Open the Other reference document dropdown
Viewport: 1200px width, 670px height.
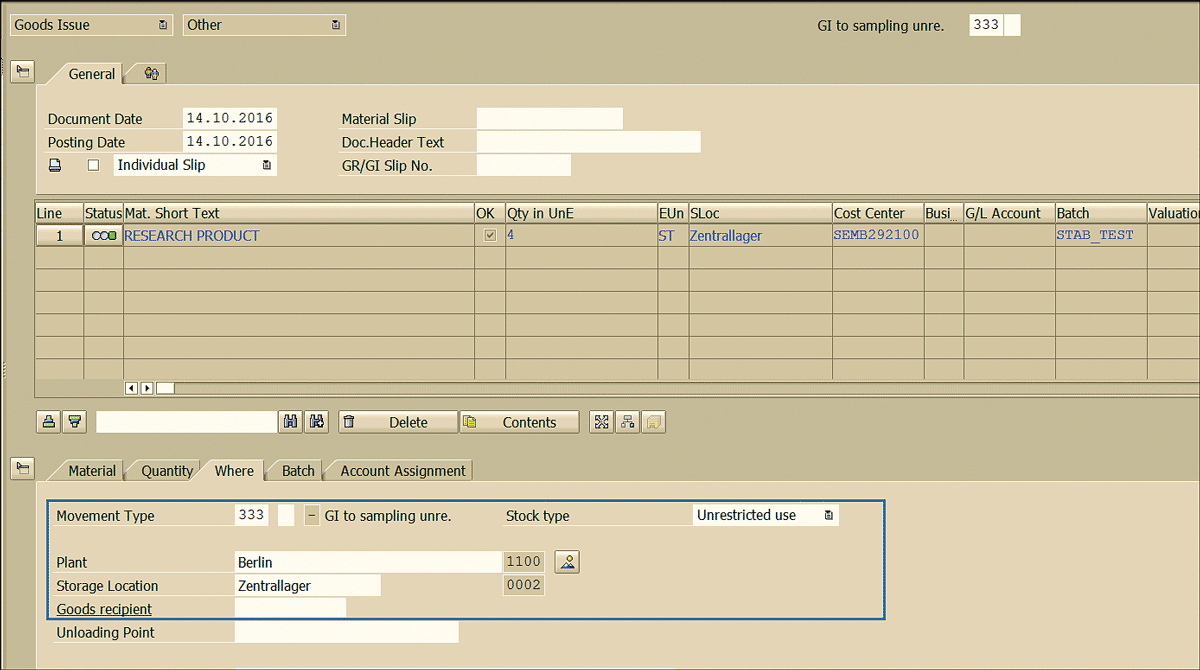pos(264,25)
